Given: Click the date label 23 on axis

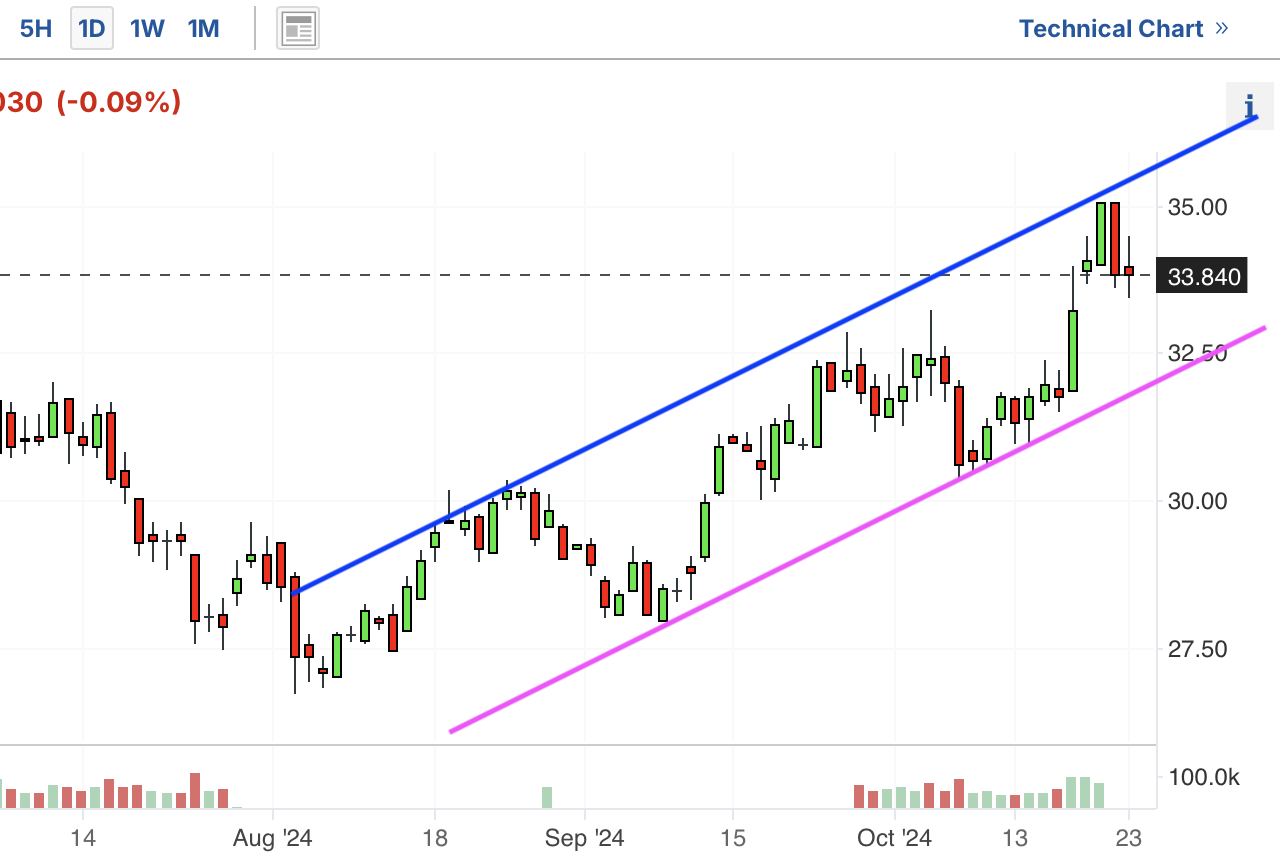Looking at the screenshot, I should pos(1129,838).
